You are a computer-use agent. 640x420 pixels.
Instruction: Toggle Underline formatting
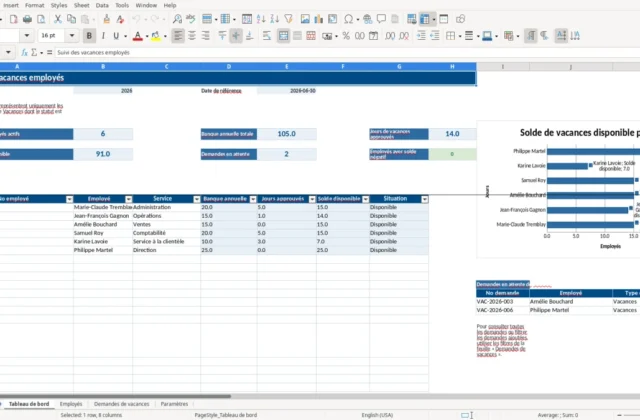[116, 36]
